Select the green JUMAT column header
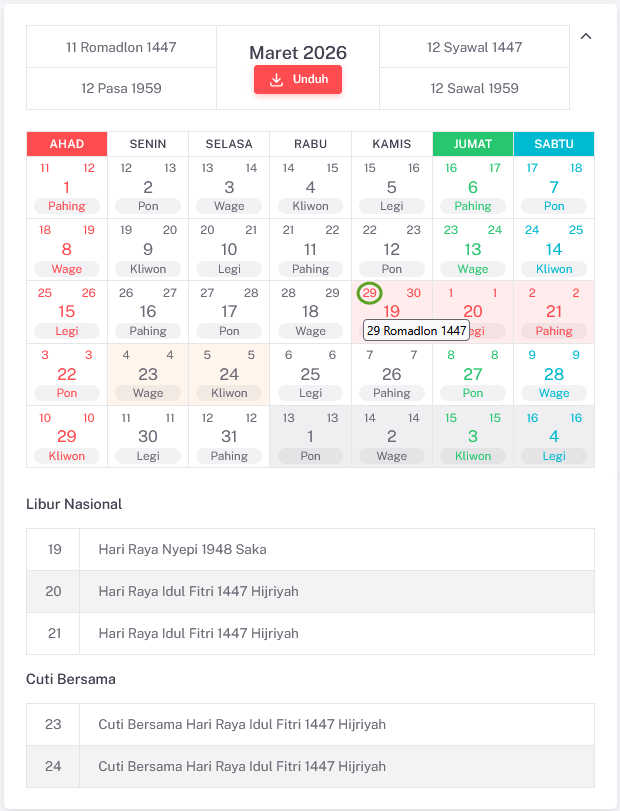620x811 pixels. 472,144
